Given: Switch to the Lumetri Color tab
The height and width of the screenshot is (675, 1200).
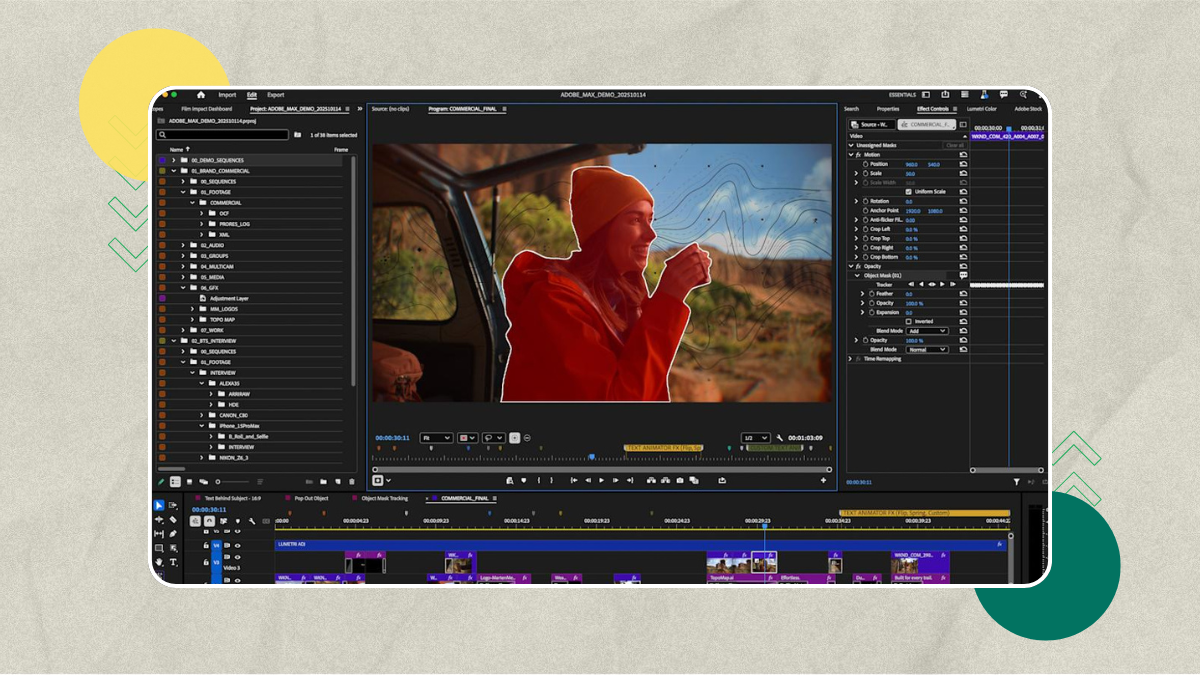Looking at the screenshot, I should [981, 109].
